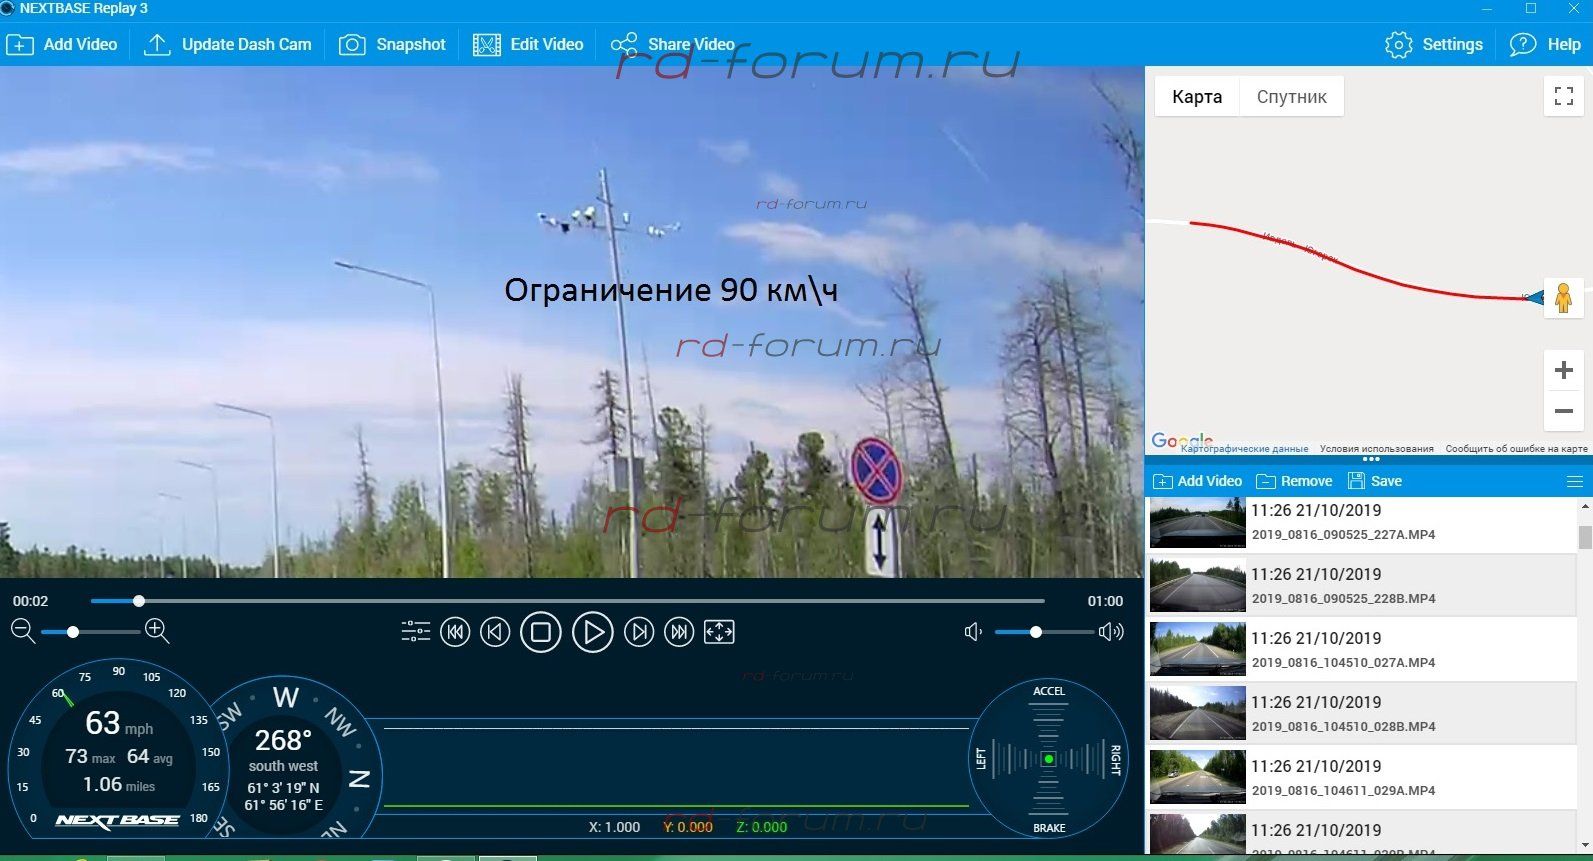Image resolution: width=1593 pixels, height=861 pixels.
Task: Open the playlist hamburger menu
Action: point(1575,482)
